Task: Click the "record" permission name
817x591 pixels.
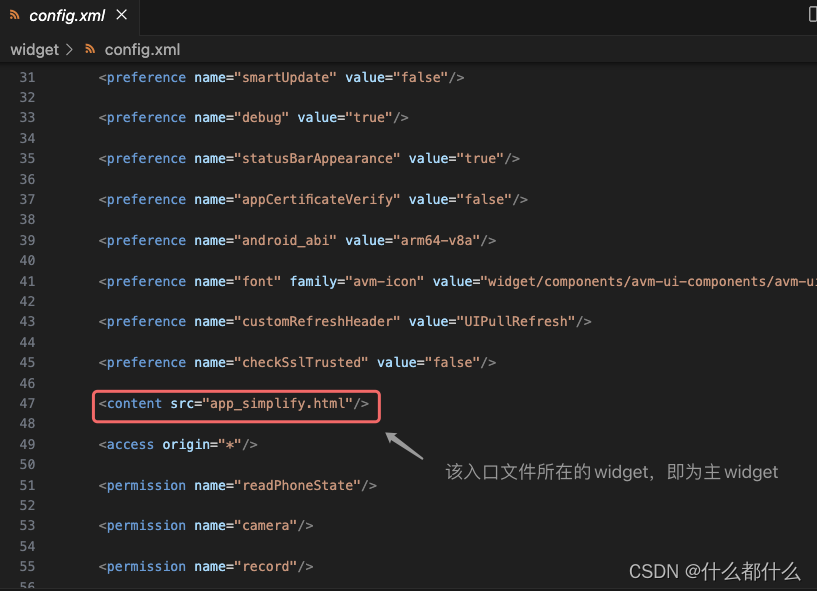Action: pos(266,567)
